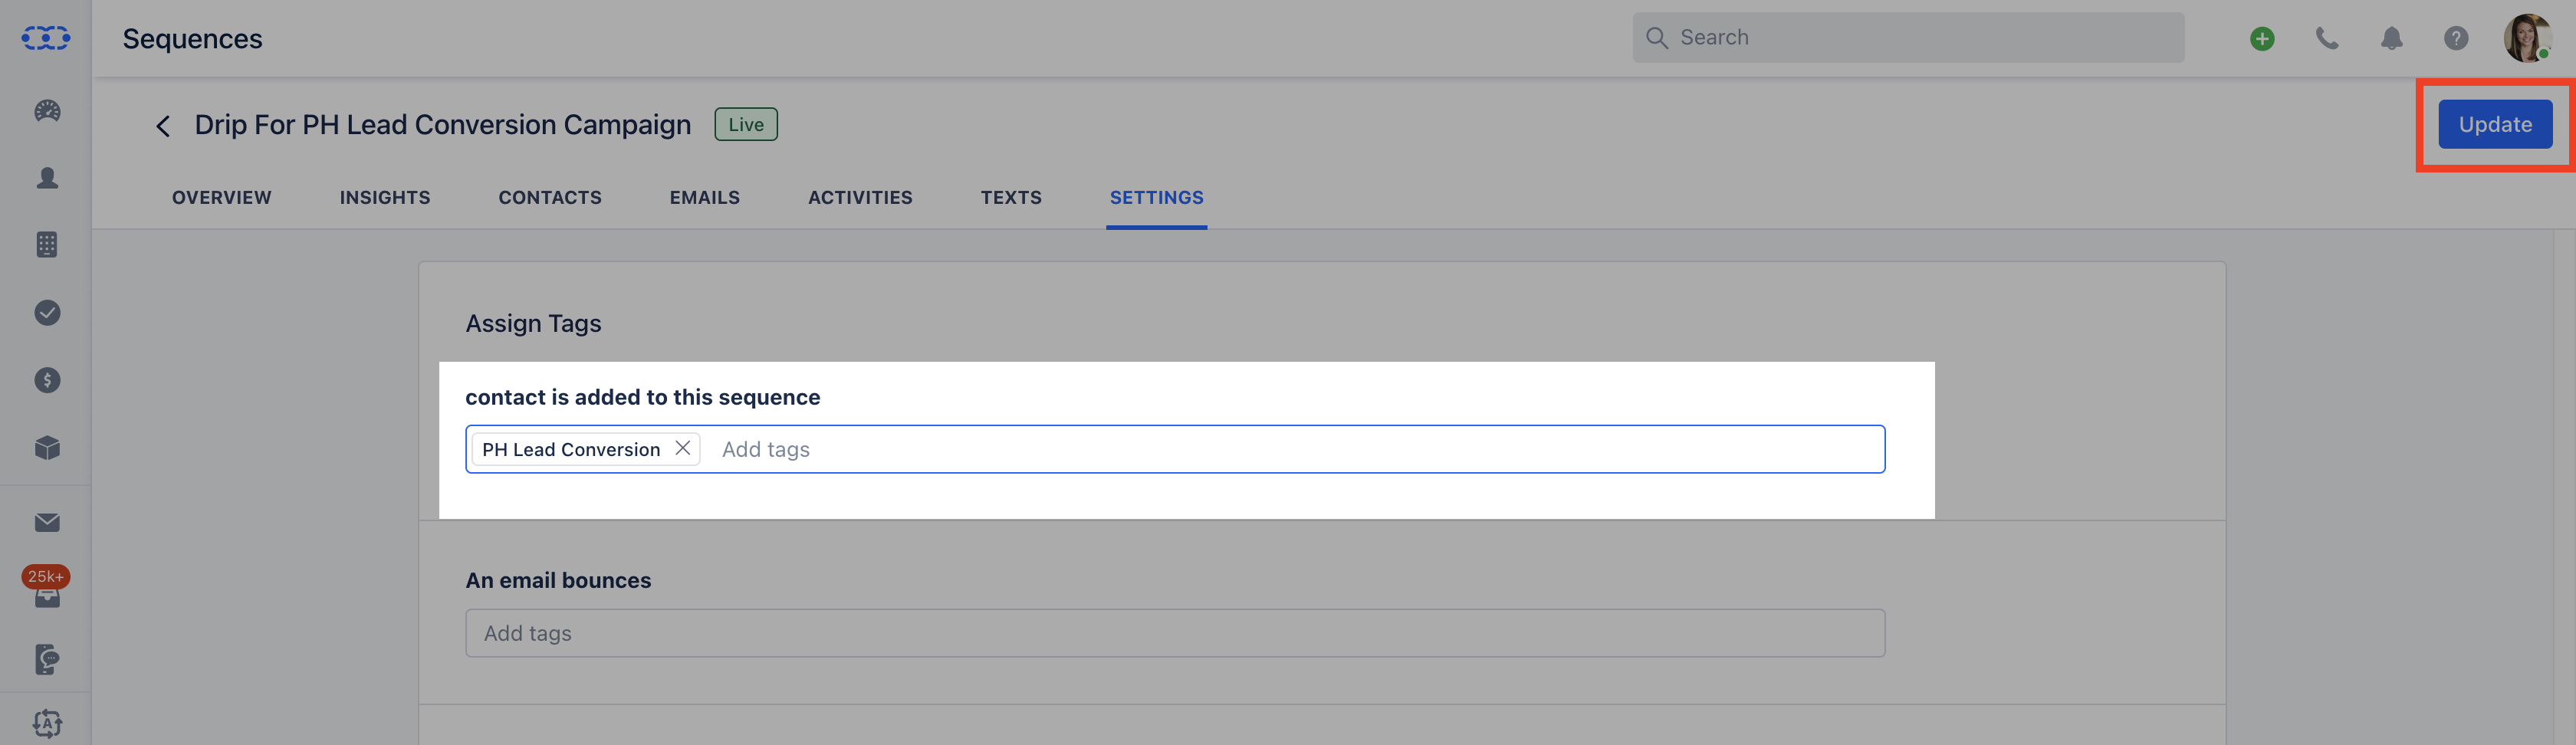The width and height of the screenshot is (2576, 745).
Task: Switch to the Overview tab
Action: 222,198
